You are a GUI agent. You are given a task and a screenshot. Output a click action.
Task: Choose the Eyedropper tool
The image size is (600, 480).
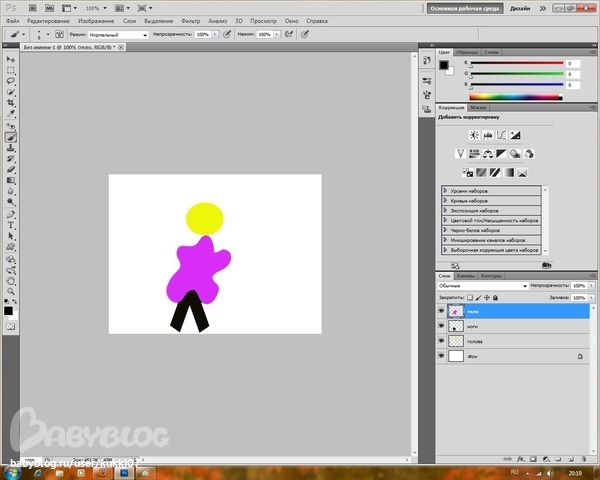[x=11, y=115]
